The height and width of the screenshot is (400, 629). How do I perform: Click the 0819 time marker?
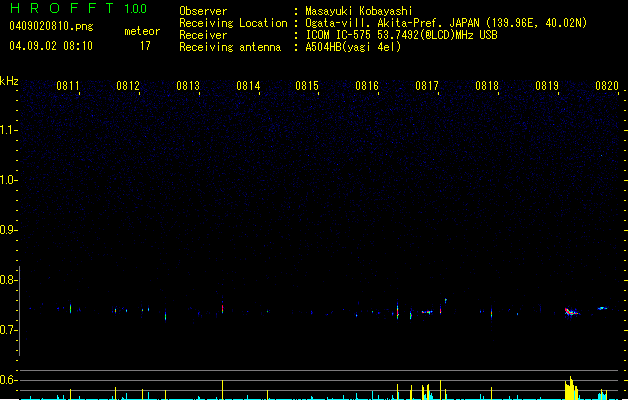547,86
